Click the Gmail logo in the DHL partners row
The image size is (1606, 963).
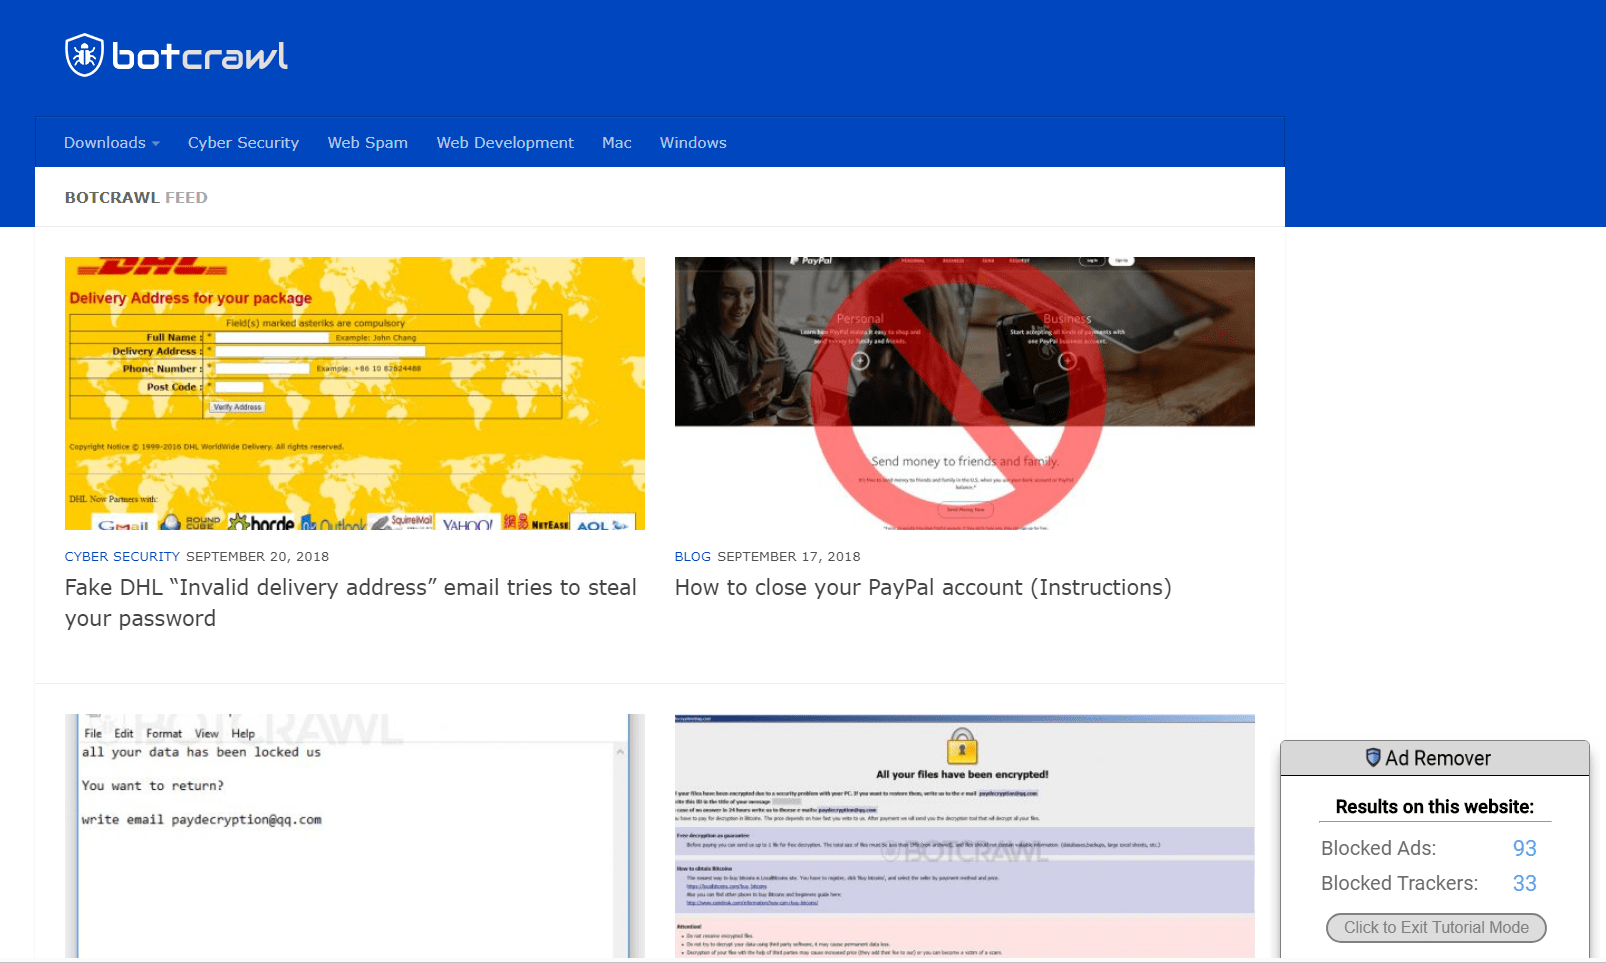coord(122,525)
